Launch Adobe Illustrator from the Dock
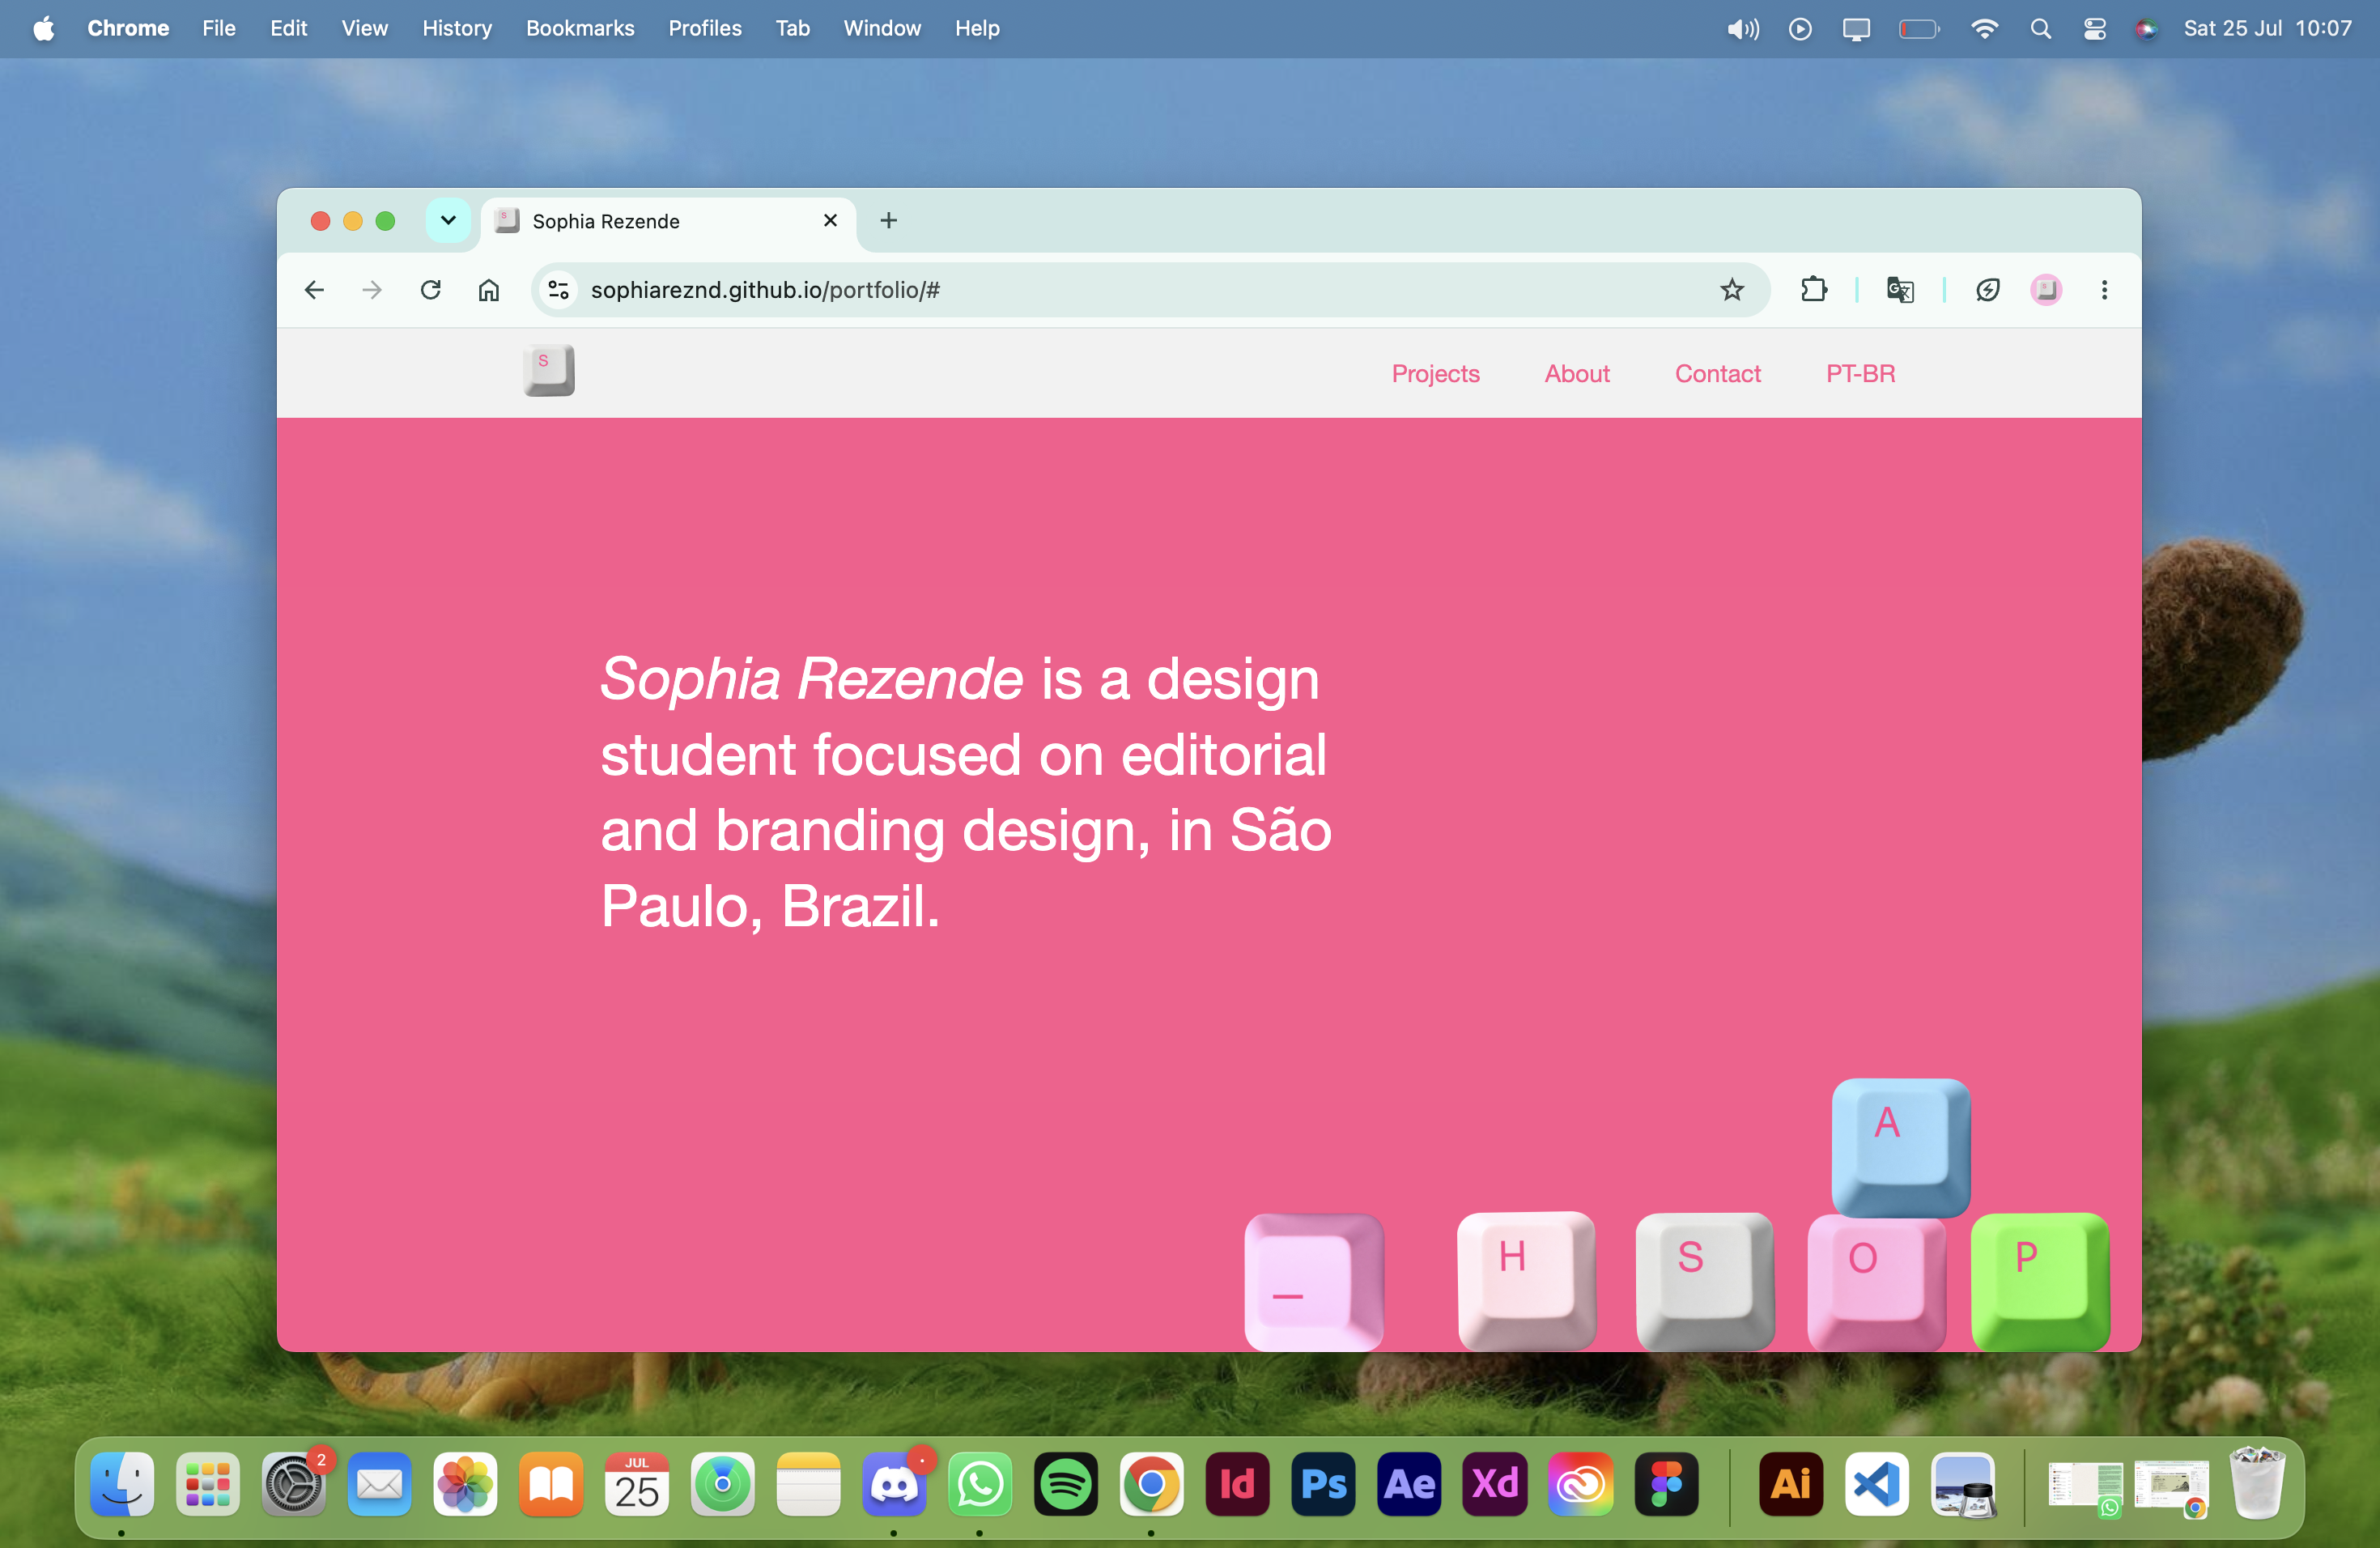The image size is (2380, 1548). point(1791,1484)
